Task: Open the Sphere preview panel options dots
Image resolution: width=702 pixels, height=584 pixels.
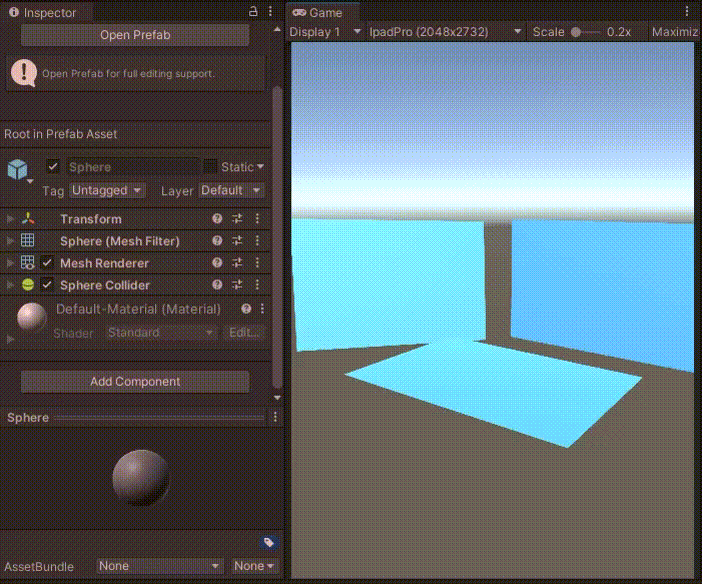Action: click(x=275, y=417)
